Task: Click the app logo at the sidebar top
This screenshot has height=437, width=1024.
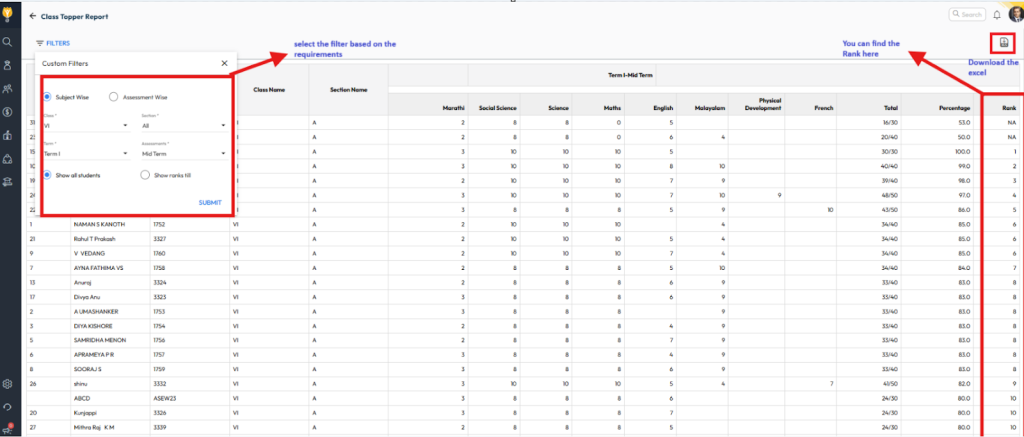Action: [x=8, y=14]
